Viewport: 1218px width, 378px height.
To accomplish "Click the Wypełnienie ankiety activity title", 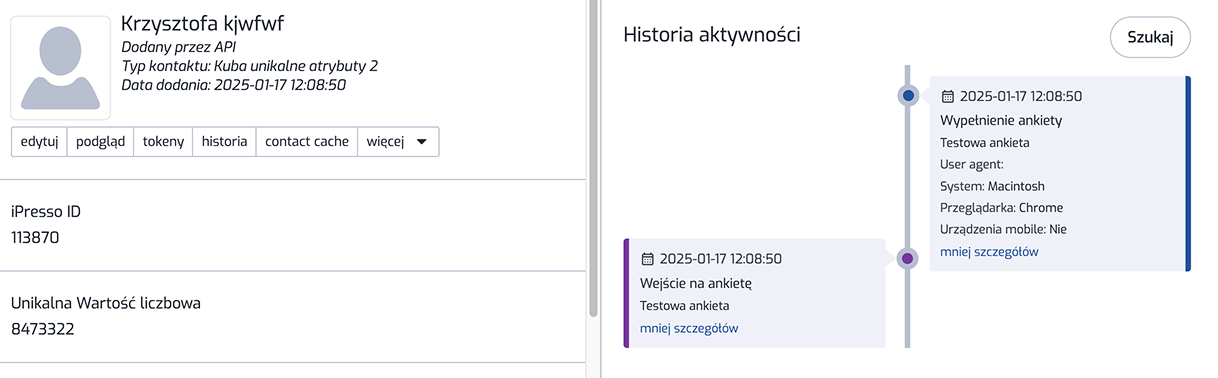I will [1001, 120].
